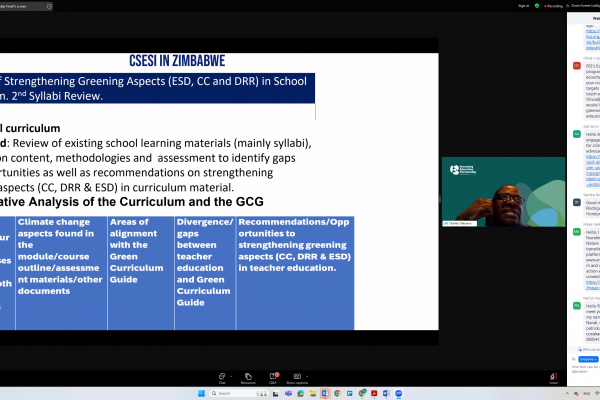600x400 pixels.
Task: Expand the Show captions options arrow
Action: pyautogui.click(x=306, y=372)
